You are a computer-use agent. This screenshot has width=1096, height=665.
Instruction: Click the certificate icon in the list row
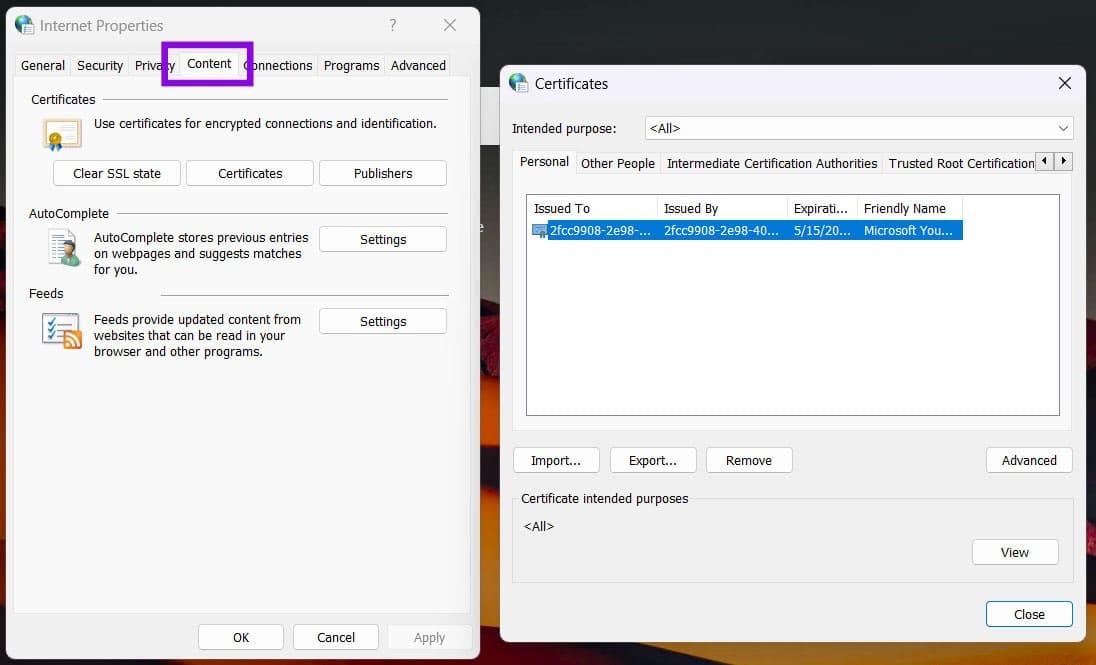click(x=540, y=231)
